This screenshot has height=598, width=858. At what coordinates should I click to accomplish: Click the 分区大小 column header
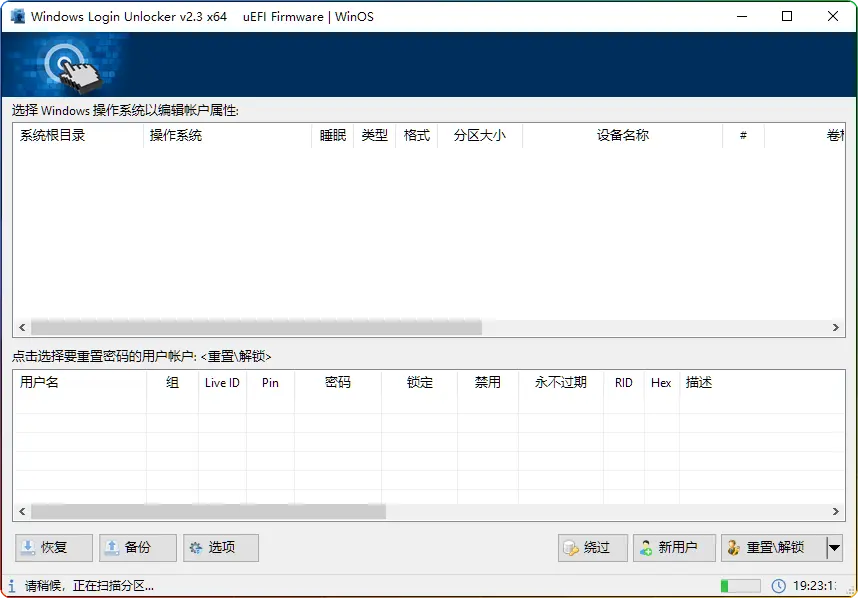(480, 135)
